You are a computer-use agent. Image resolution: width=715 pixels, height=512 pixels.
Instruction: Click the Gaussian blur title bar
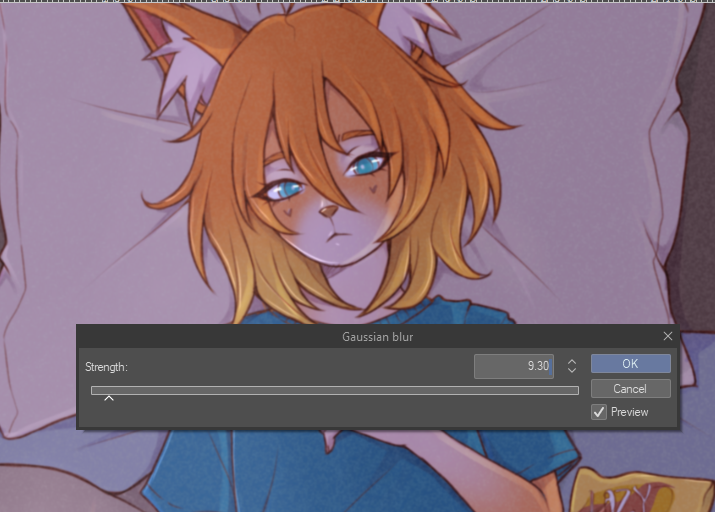(x=378, y=336)
